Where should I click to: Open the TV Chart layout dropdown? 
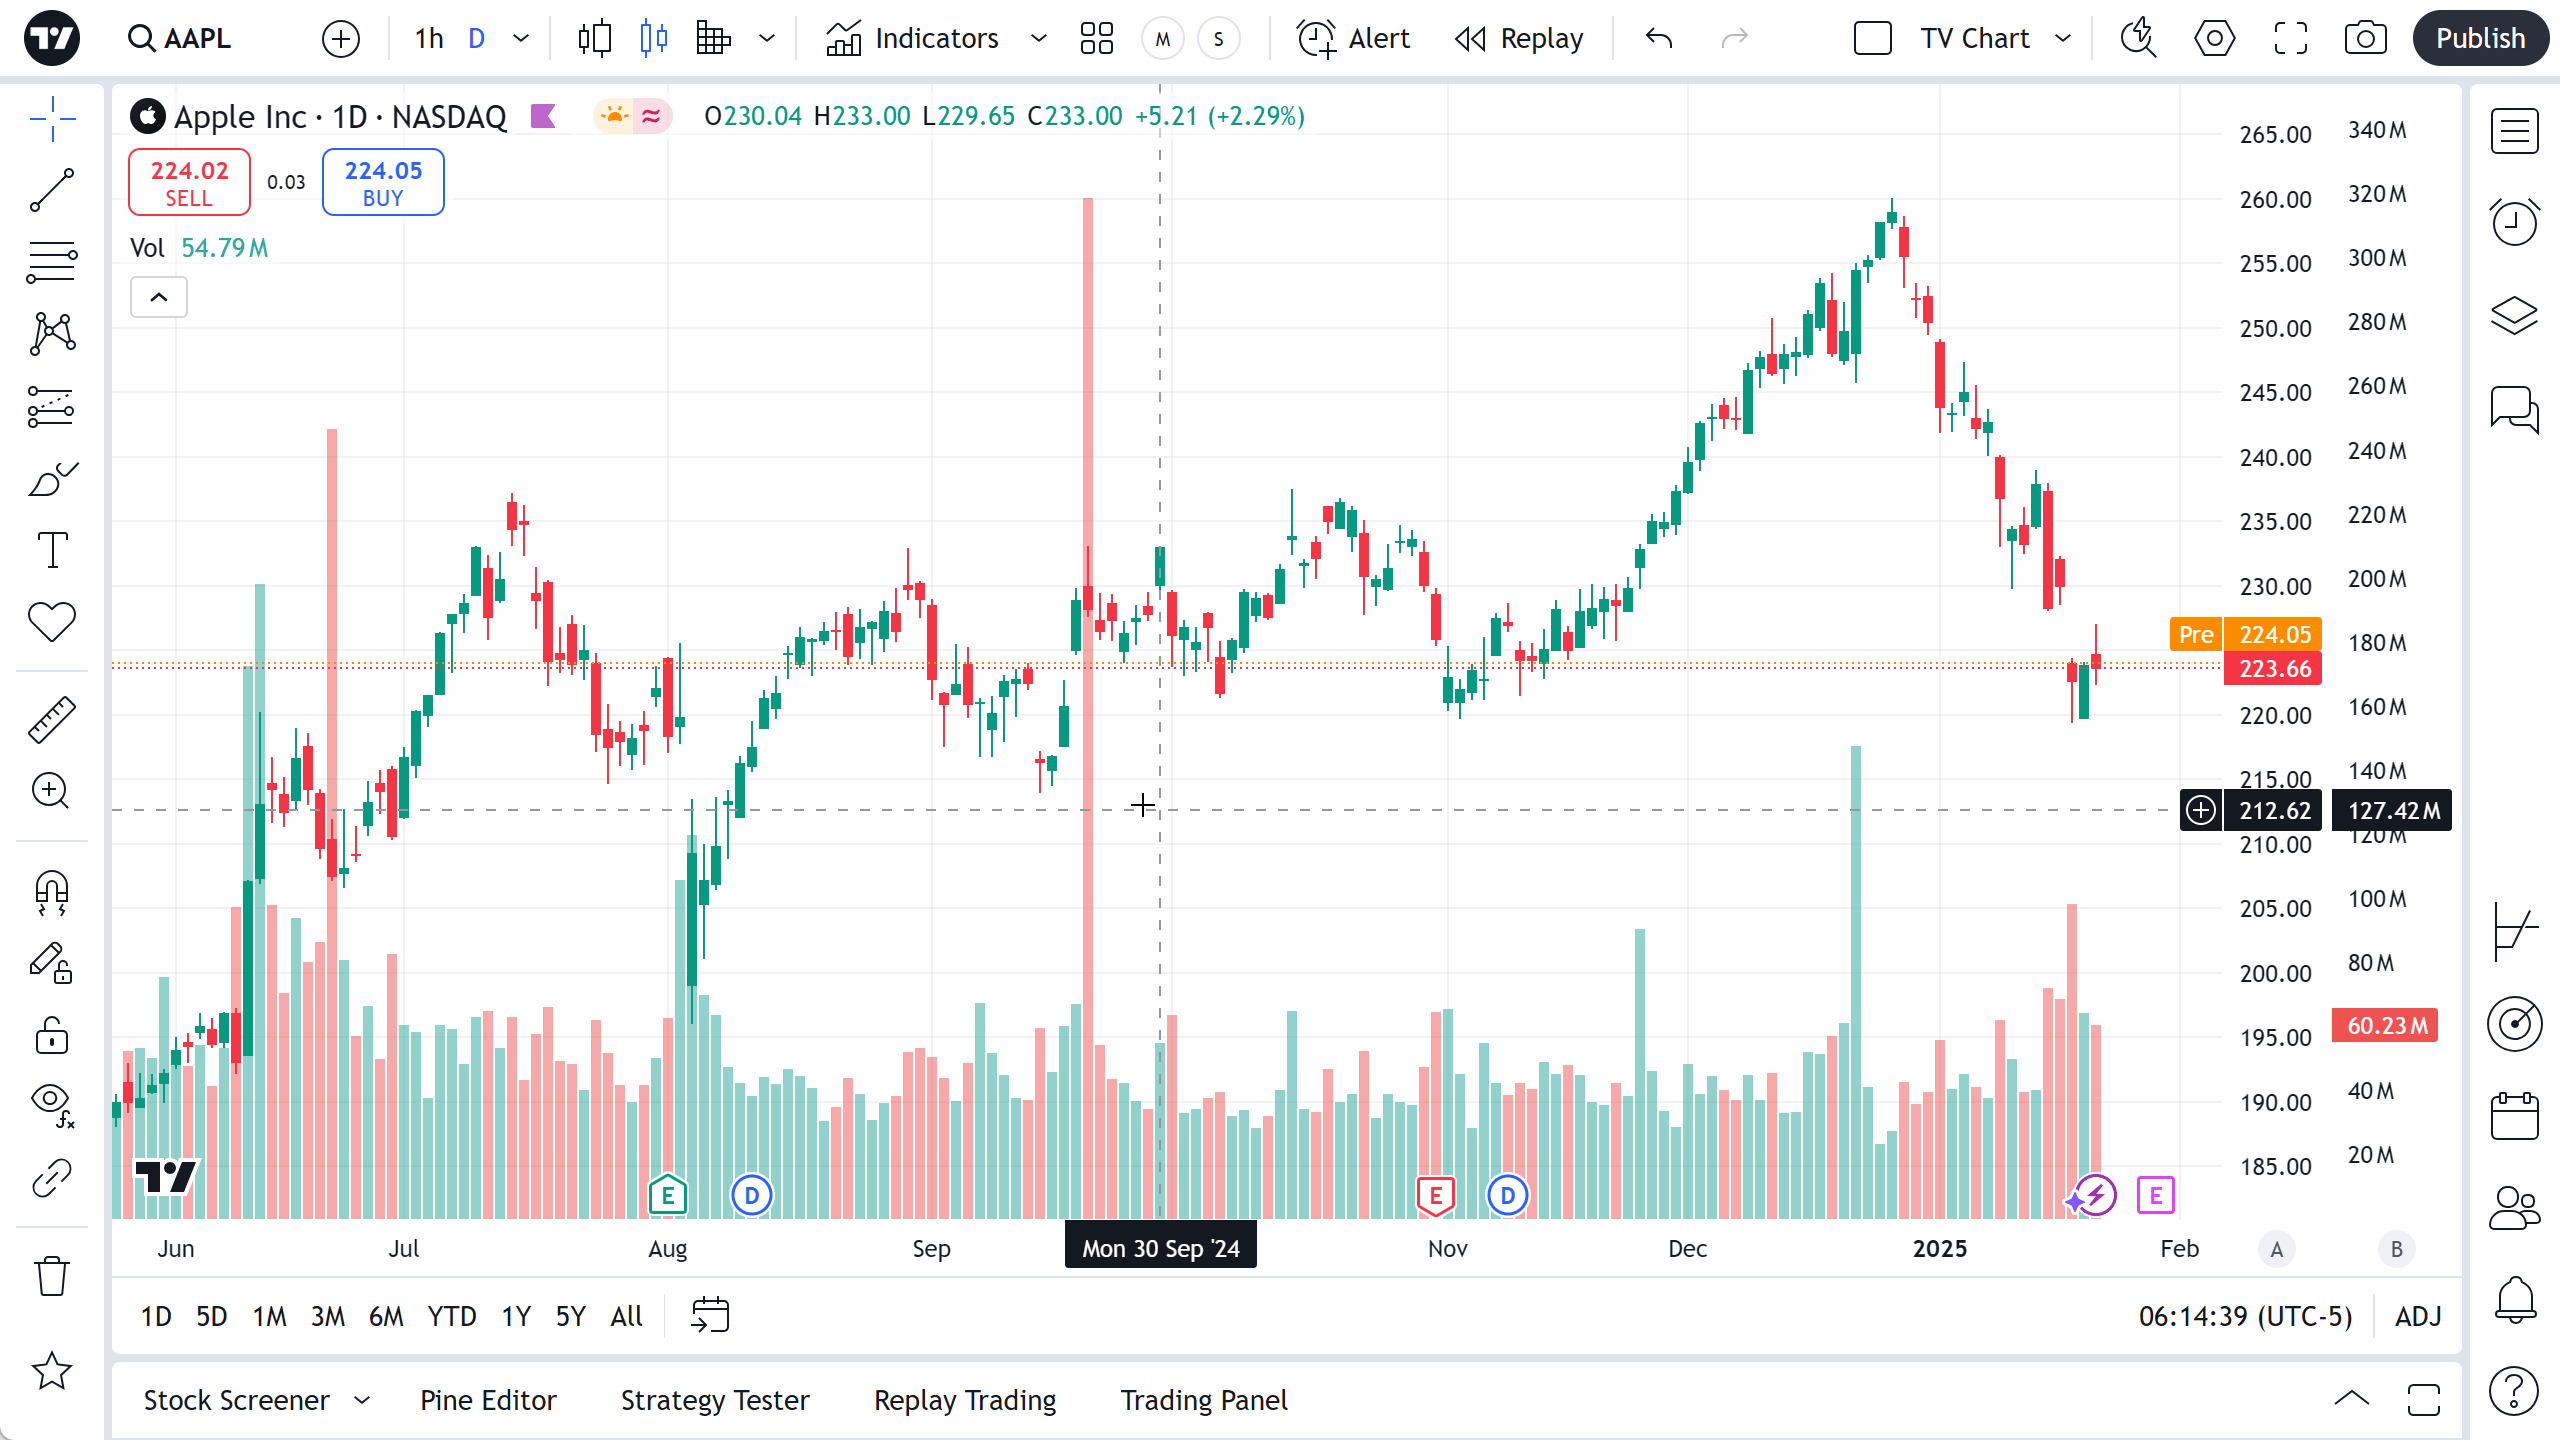2062,39
